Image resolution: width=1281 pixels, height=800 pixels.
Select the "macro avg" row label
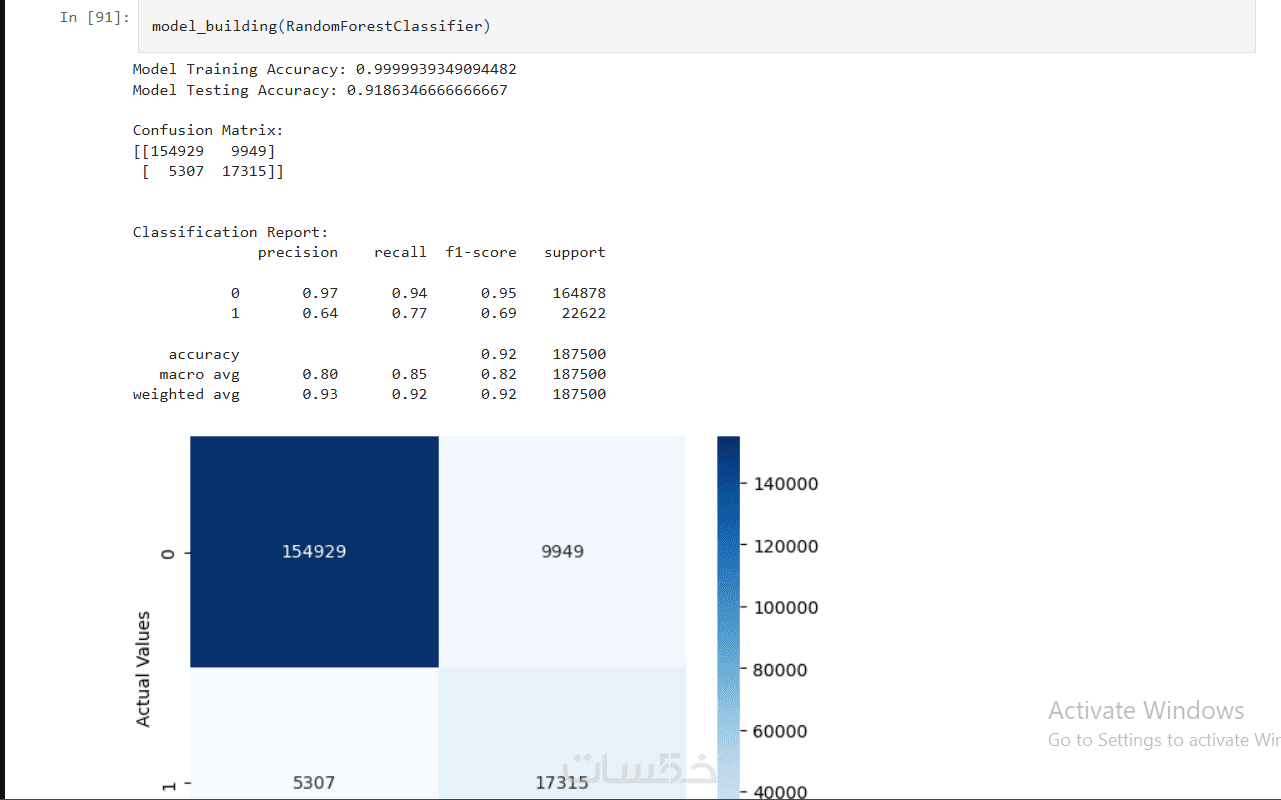click(x=199, y=374)
